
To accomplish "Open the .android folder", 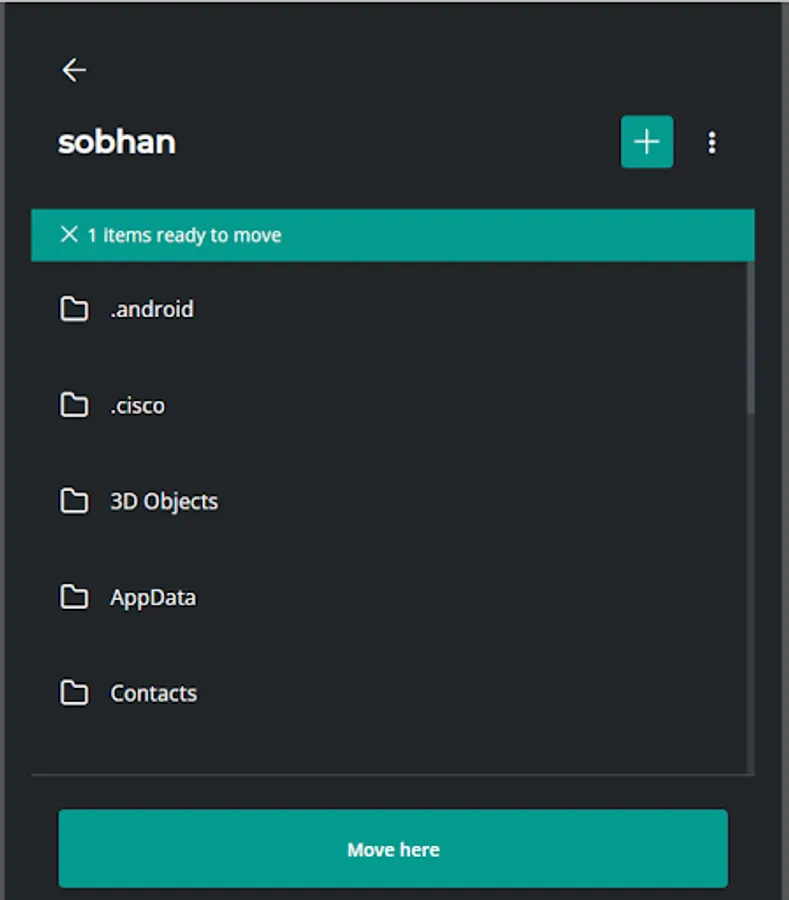I will (152, 309).
